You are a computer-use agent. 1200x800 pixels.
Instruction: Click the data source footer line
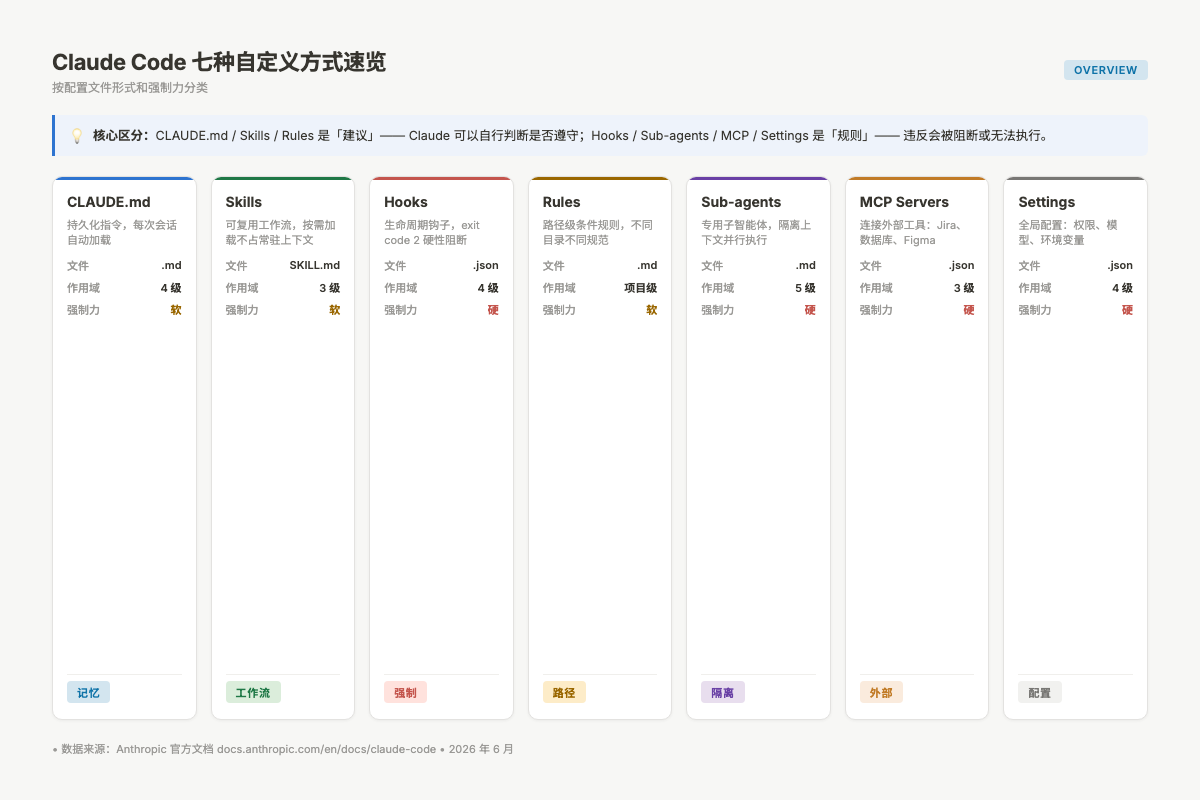[x=283, y=749]
